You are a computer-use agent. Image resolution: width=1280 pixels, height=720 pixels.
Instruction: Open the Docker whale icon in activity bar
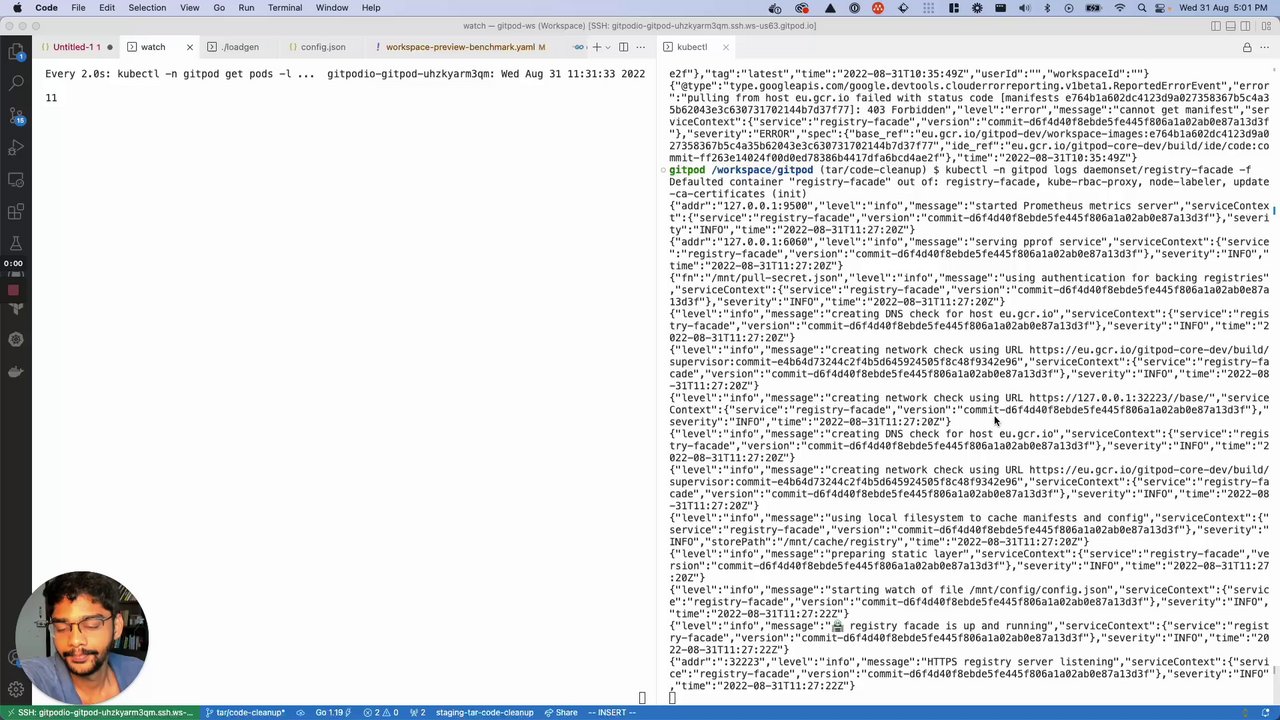point(15,372)
